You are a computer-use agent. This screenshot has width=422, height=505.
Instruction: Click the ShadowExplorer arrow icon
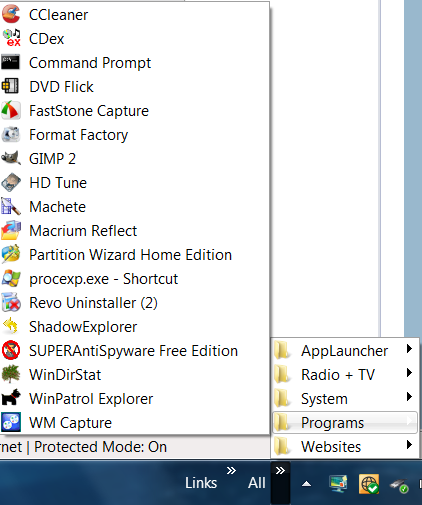(x=11, y=327)
